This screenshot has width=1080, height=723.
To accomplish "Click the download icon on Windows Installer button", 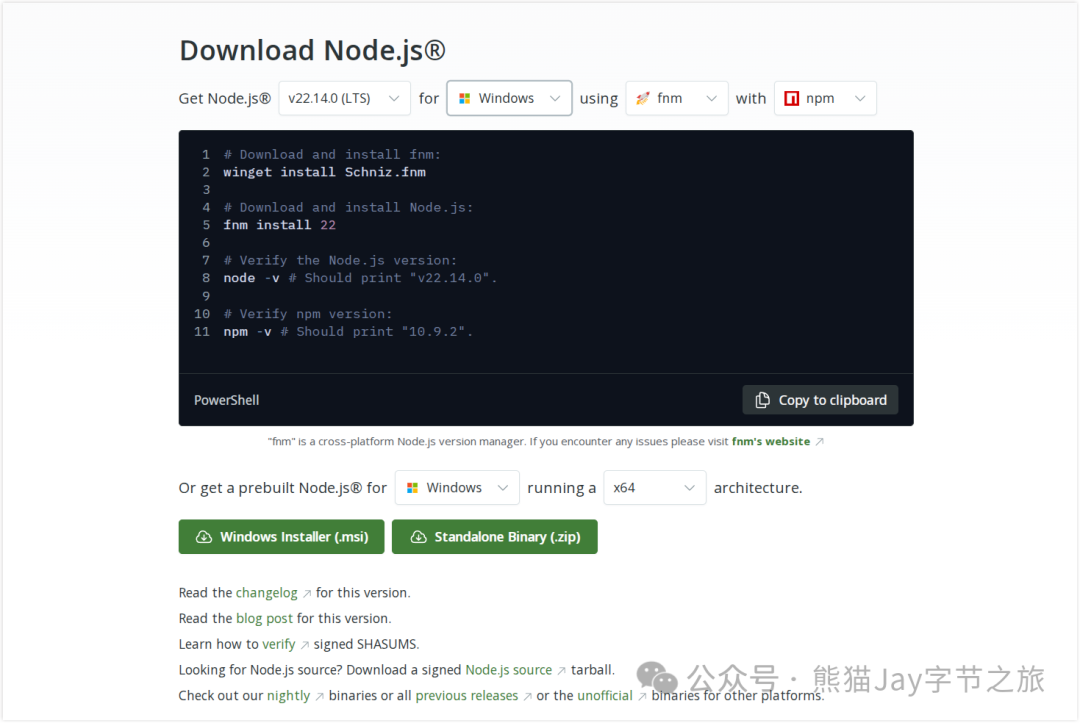I will point(204,537).
